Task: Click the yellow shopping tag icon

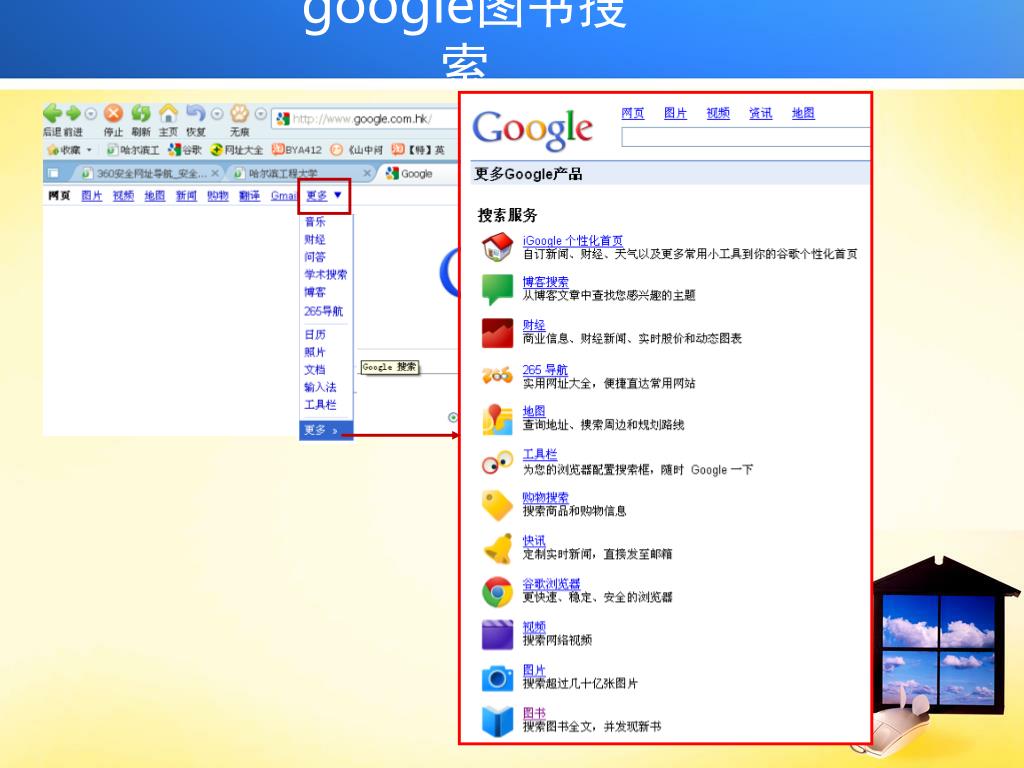Action: click(x=498, y=505)
